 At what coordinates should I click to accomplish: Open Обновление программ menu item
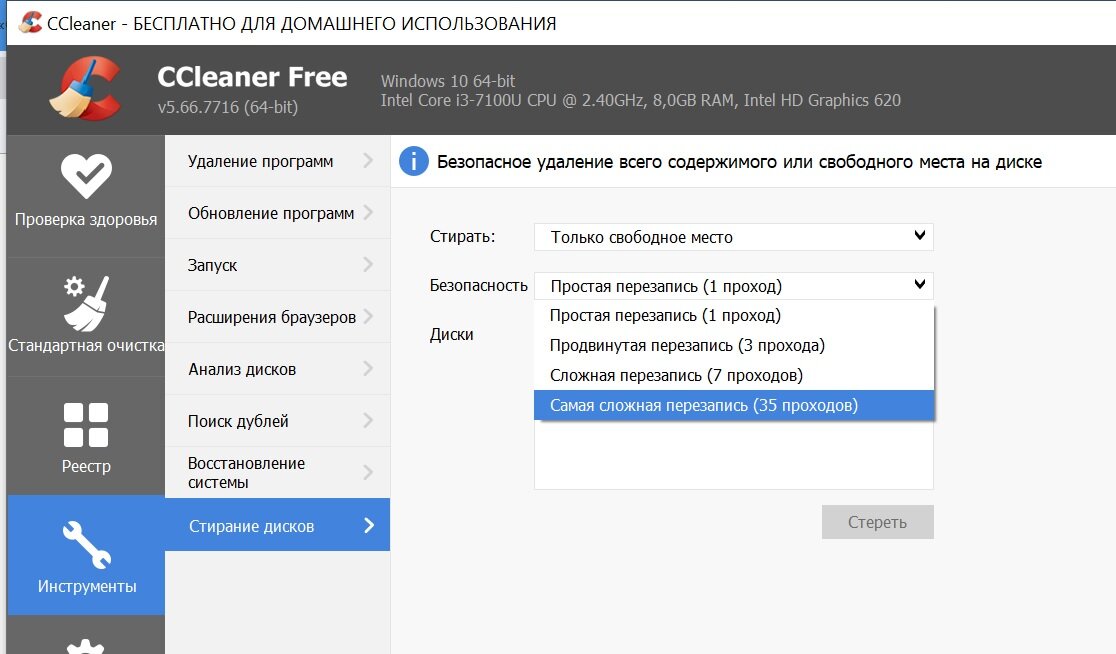[x=277, y=213]
